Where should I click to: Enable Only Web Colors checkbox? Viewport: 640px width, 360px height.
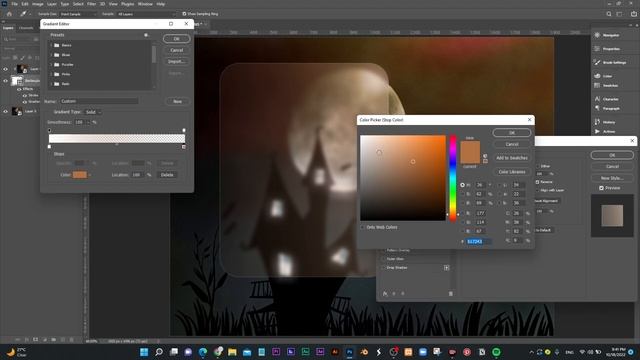coord(362,227)
